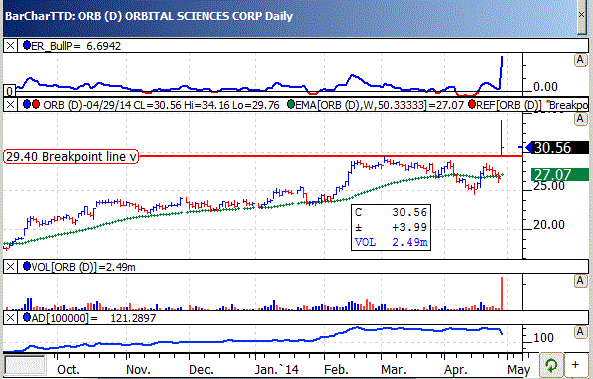Image resolution: width=593 pixels, height=379 pixels.
Task: Click the scroll thumb left of the date axis
Action: pyautogui.click(x=25, y=365)
